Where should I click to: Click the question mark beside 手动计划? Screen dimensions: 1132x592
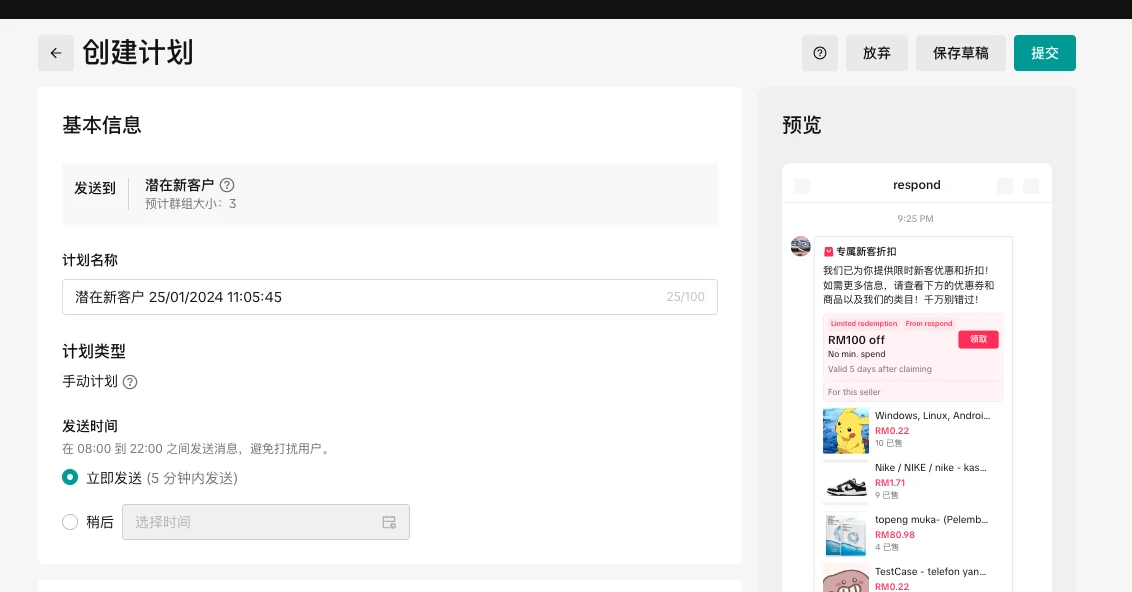(x=130, y=382)
